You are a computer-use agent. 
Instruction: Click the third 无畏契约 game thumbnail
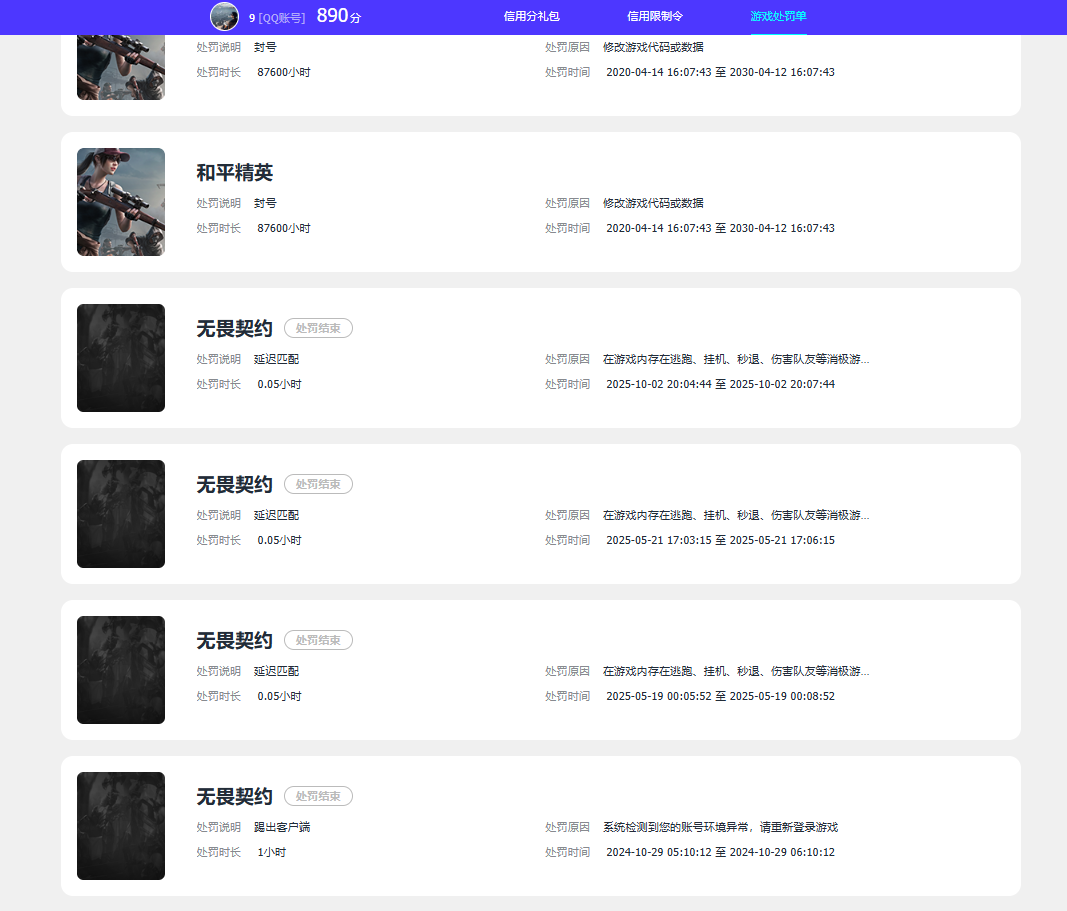[x=120, y=670]
